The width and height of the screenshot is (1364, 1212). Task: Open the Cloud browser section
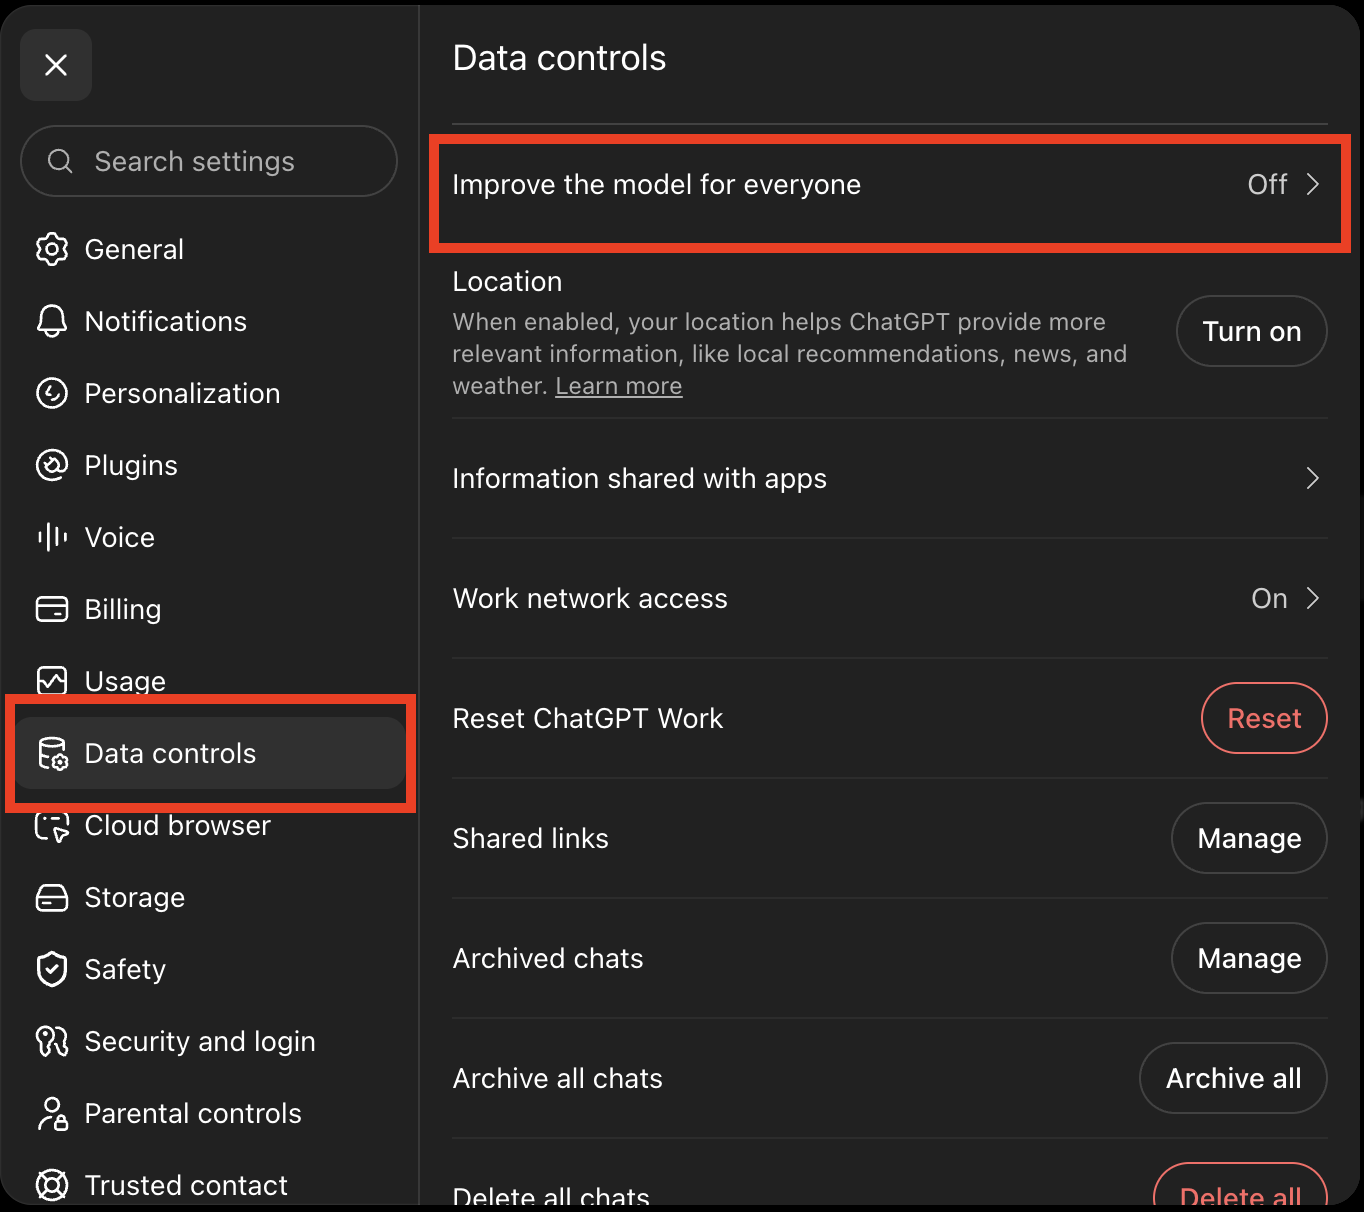[209, 825]
